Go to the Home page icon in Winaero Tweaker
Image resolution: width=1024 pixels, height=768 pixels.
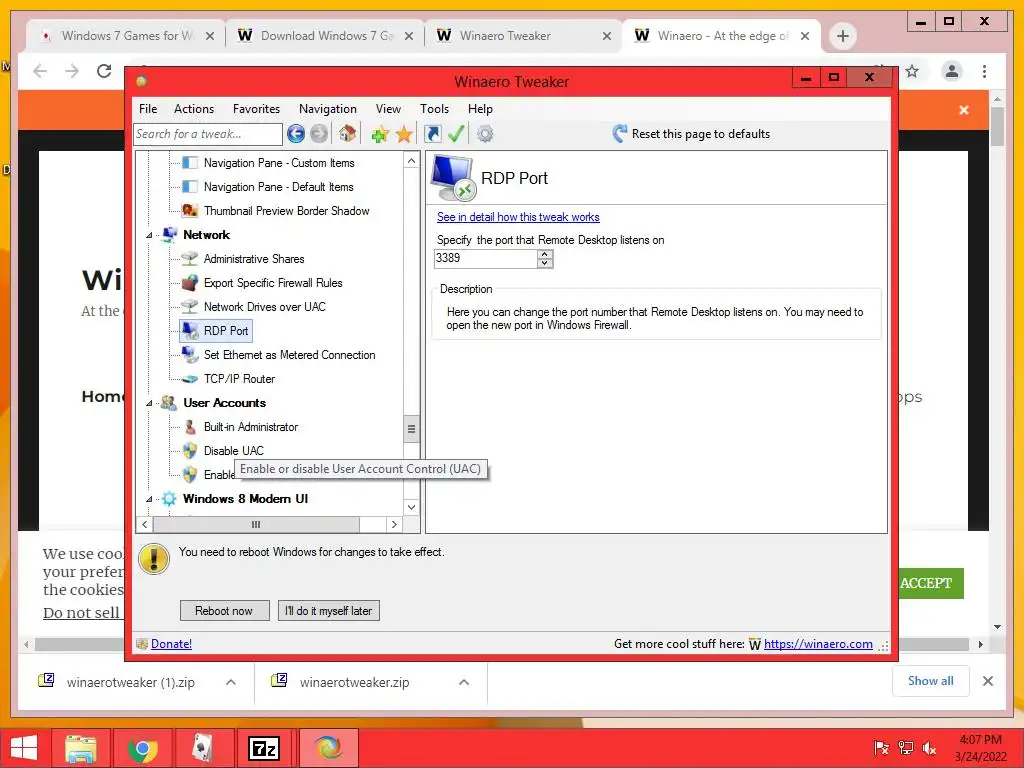347,134
